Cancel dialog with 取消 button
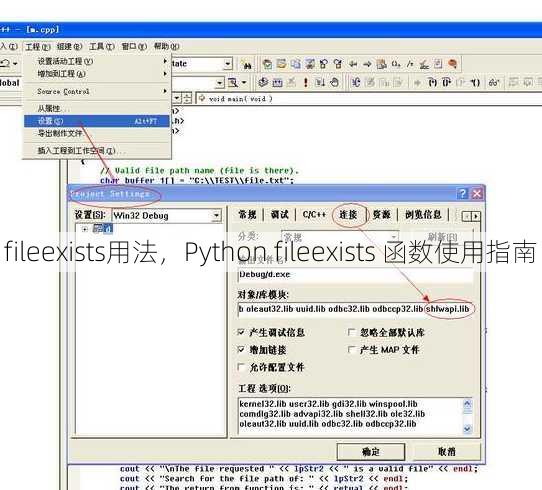 click(x=447, y=452)
